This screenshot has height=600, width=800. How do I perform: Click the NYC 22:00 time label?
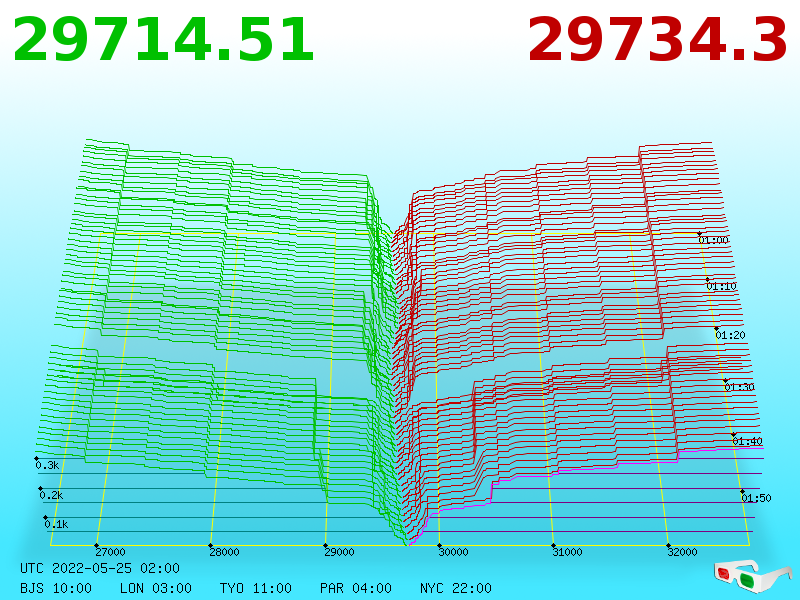(x=456, y=588)
